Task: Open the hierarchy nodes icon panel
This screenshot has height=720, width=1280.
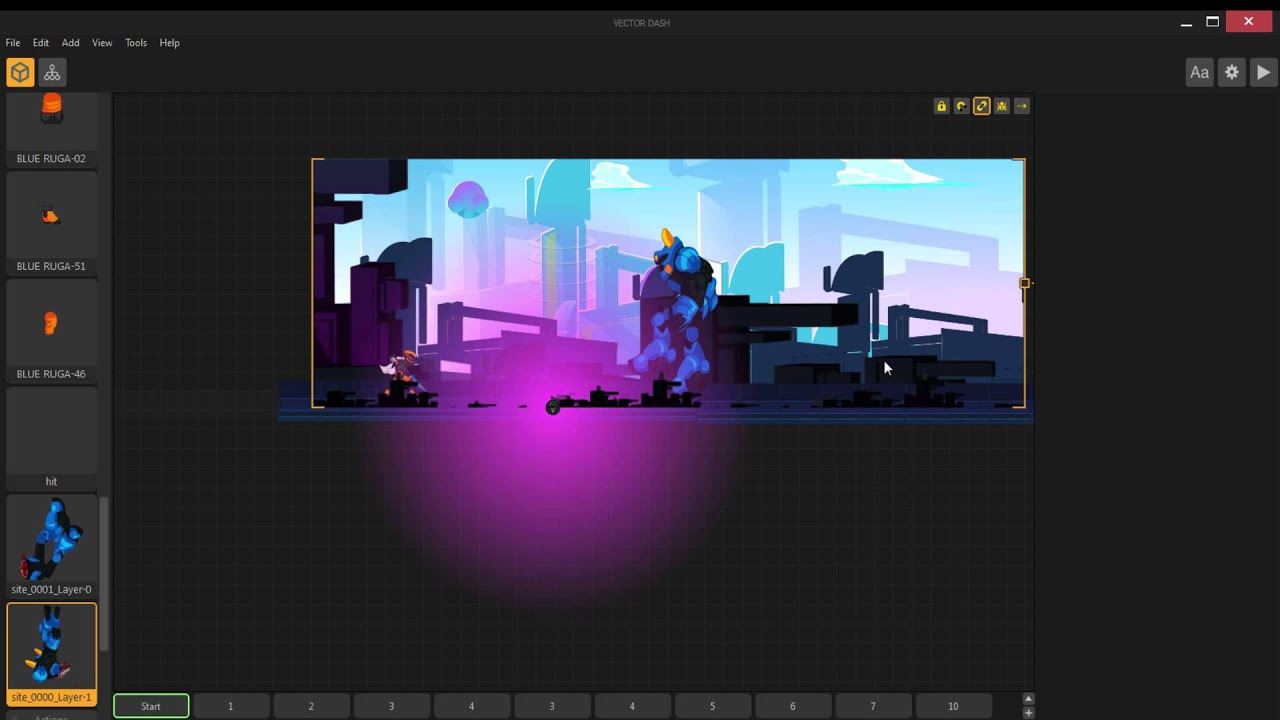Action: 52,72
